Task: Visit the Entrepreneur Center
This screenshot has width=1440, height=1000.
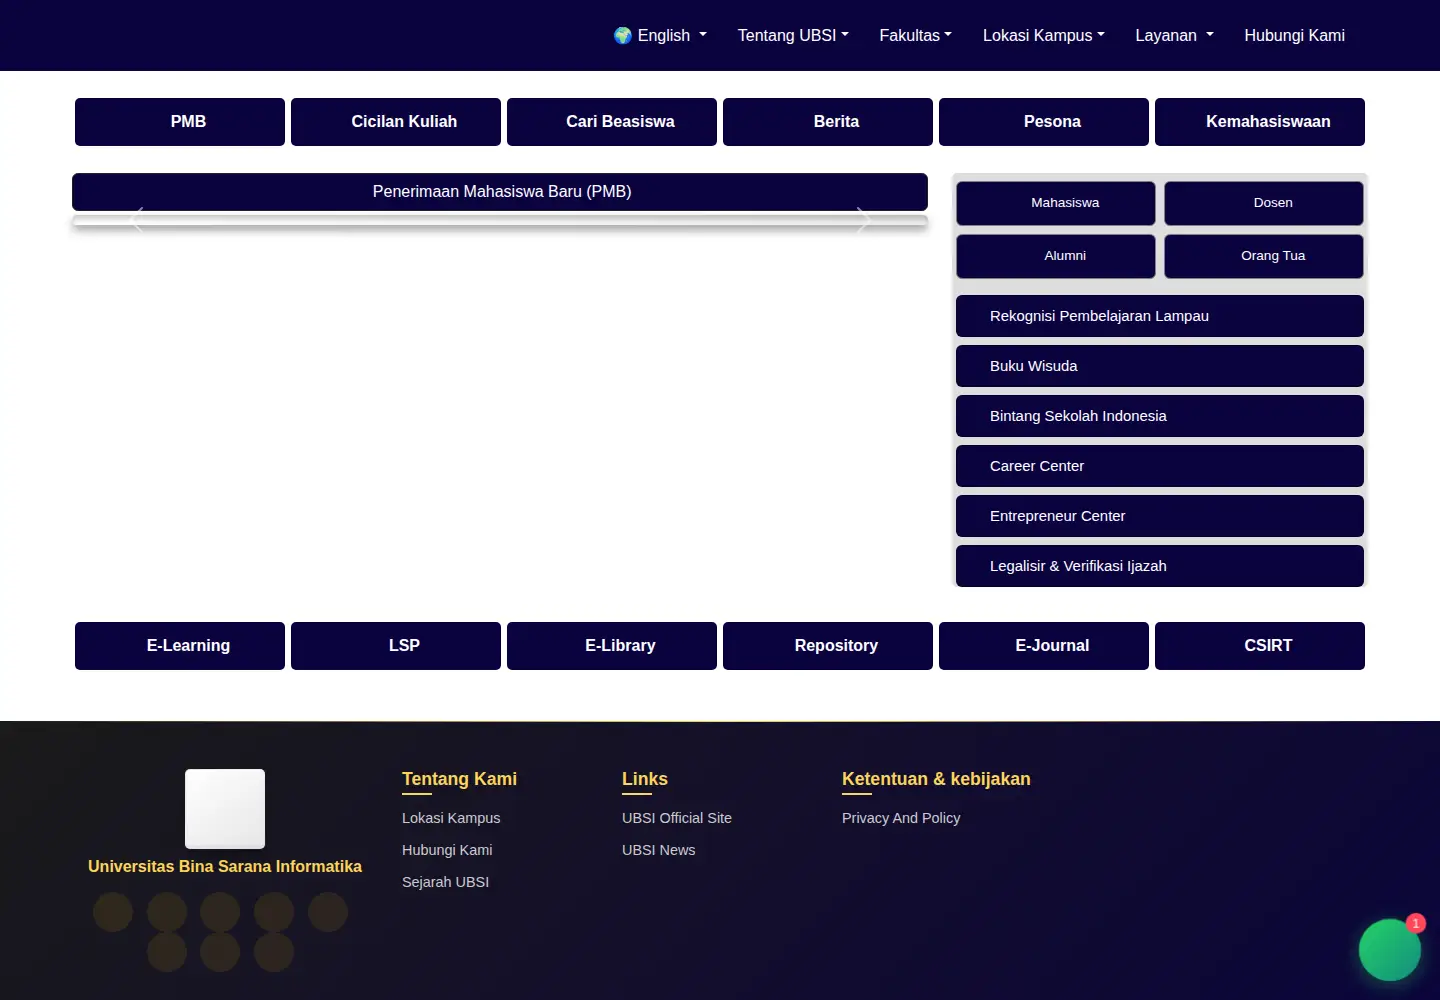Action: (1160, 516)
